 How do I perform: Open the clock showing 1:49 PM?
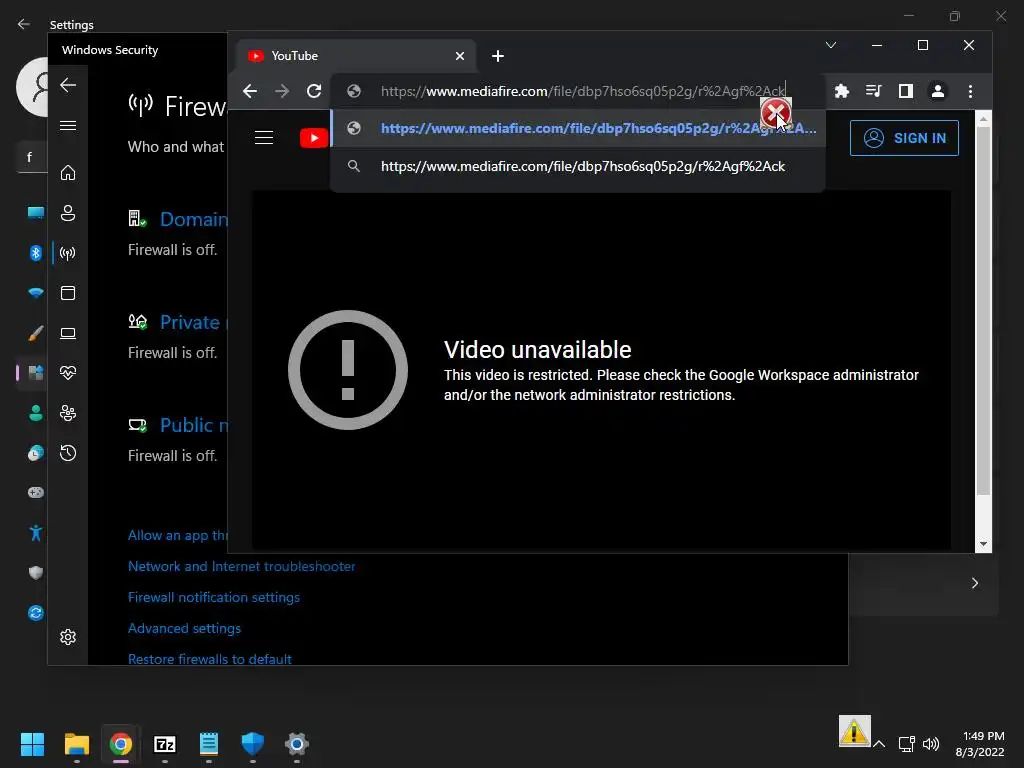980,744
